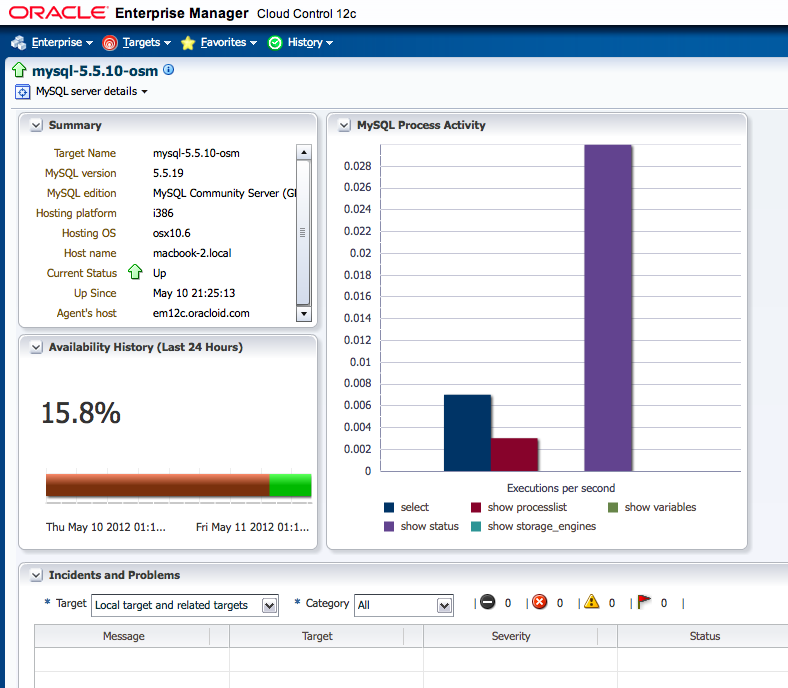Click the Warning incidents yellow triangle icon
Viewport: 788px width, 688px height.
[592, 602]
